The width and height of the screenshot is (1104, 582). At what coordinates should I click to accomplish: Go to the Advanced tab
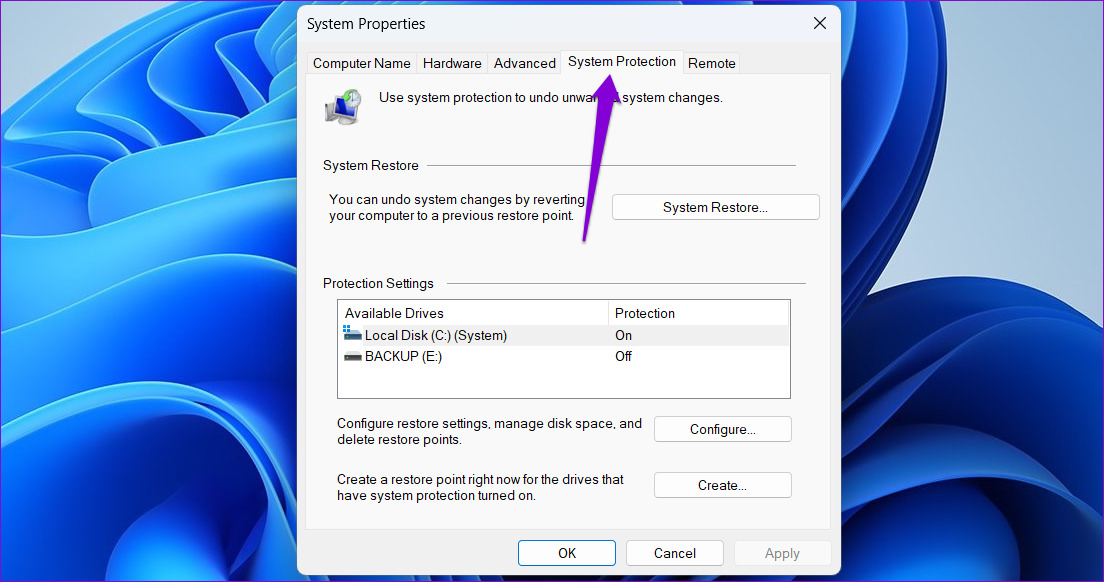click(x=524, y=63)
